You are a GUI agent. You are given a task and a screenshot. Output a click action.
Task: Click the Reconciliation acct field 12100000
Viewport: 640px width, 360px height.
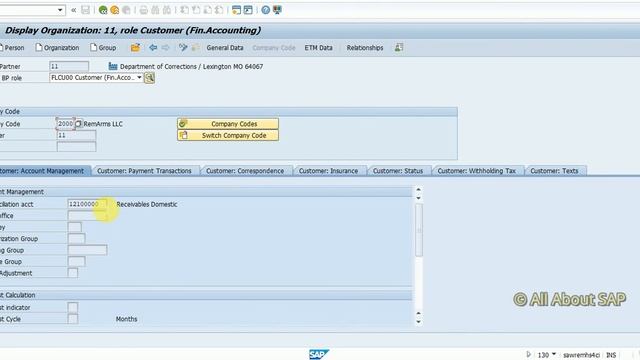coord(87,204)
